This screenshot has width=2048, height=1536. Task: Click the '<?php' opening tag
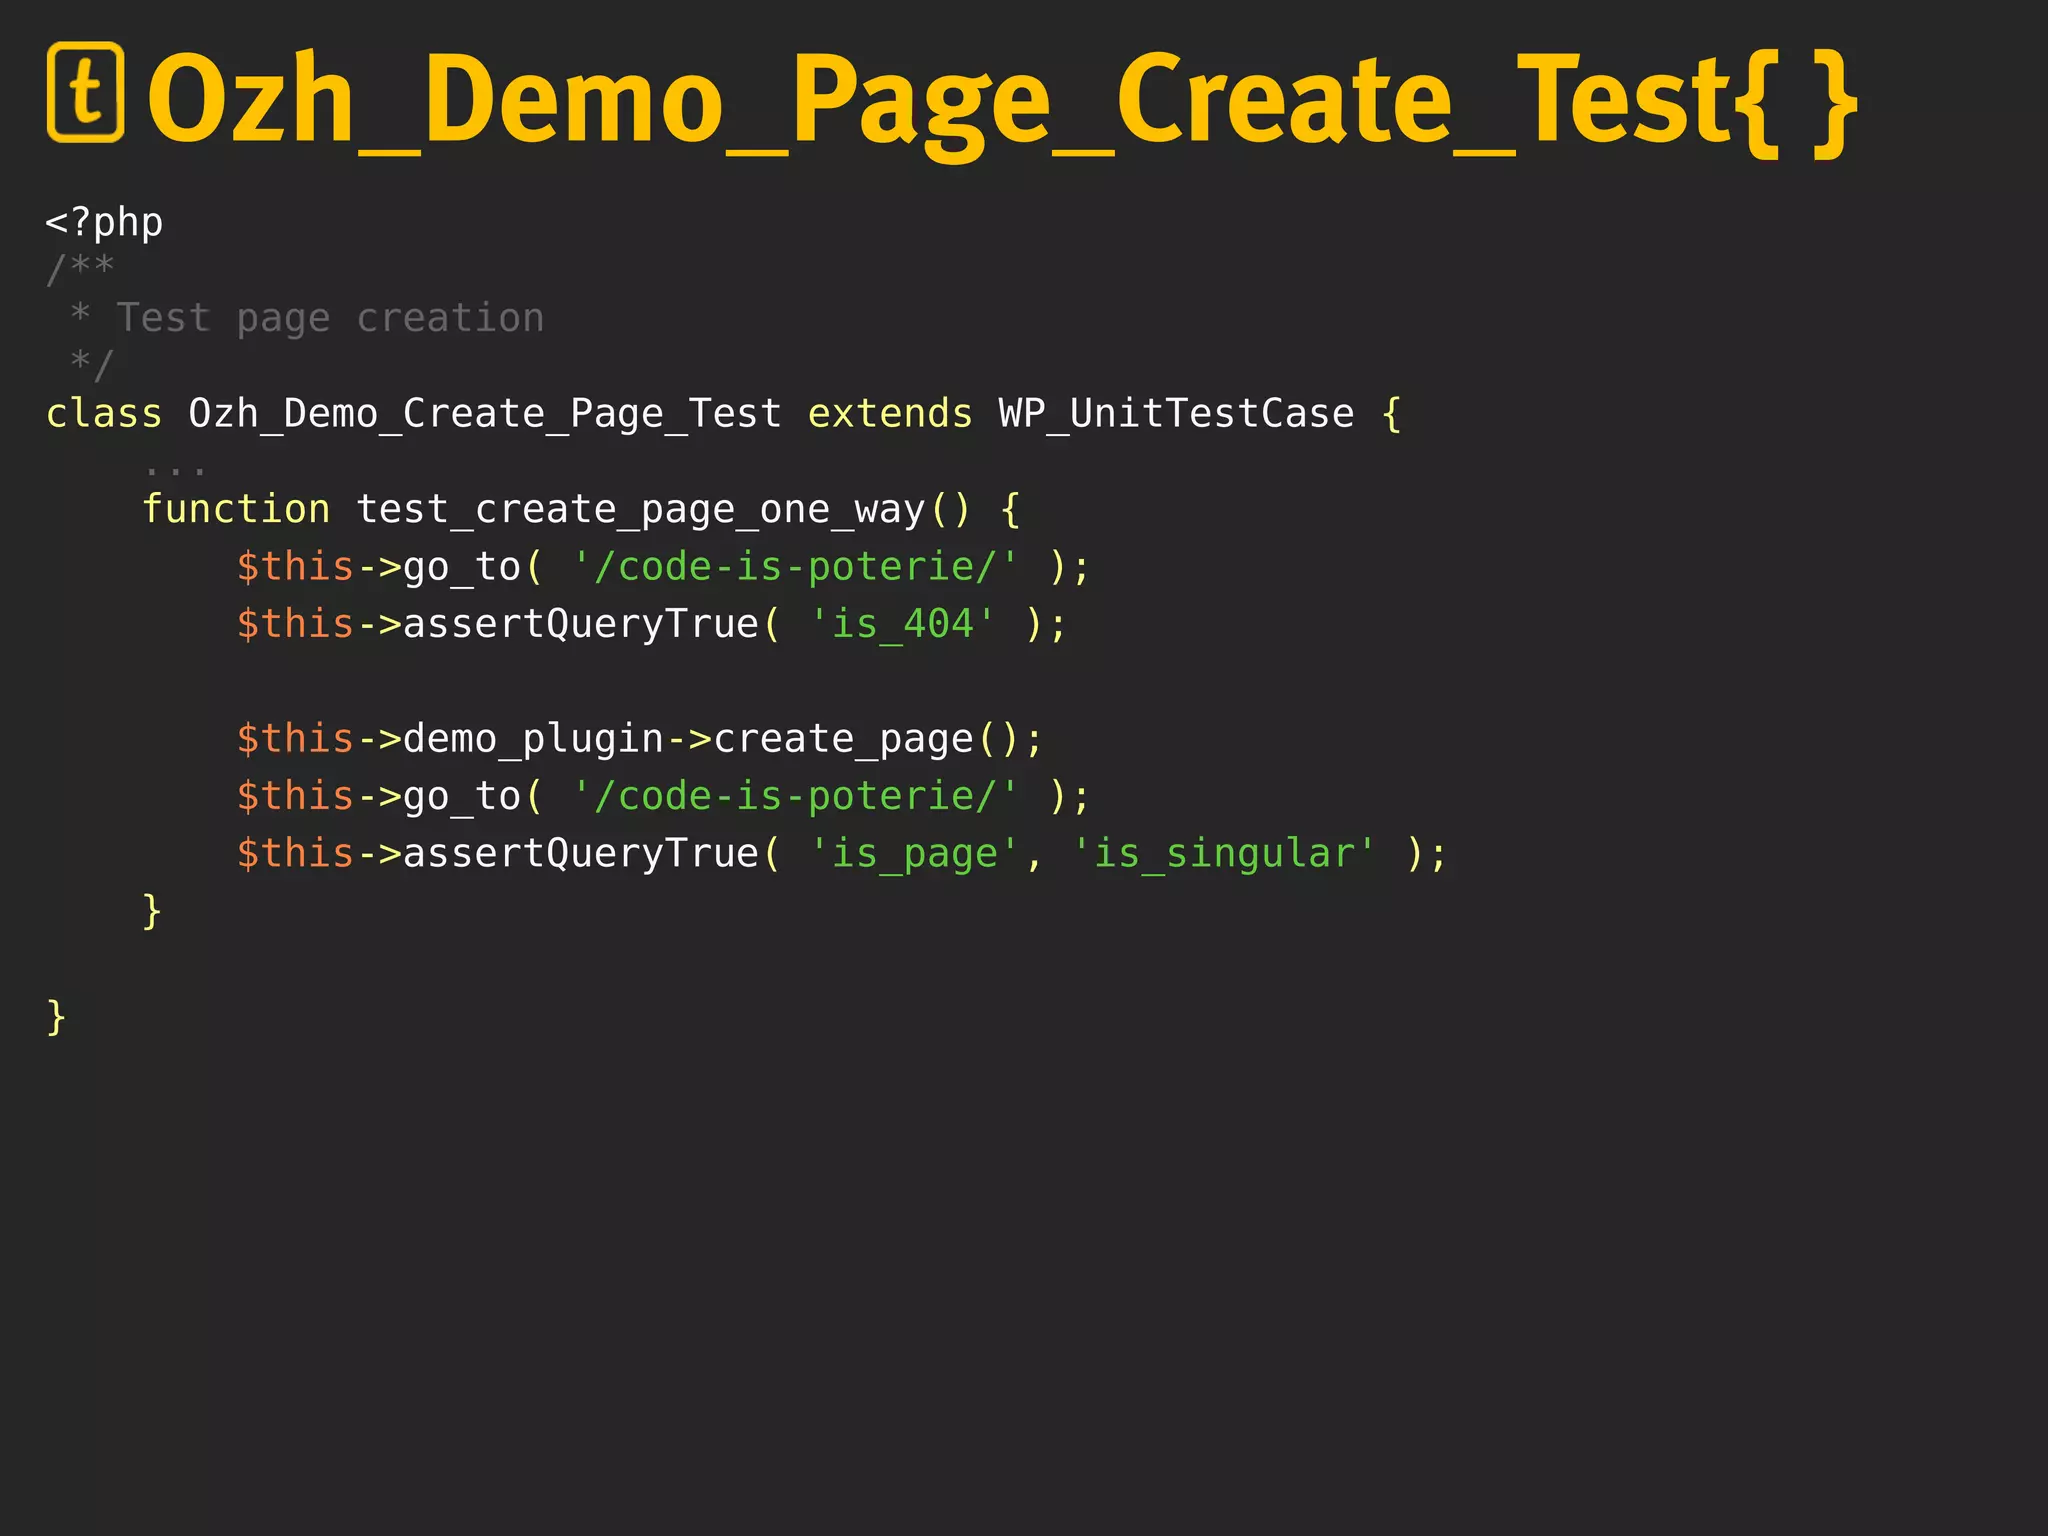tap(104, 222)
